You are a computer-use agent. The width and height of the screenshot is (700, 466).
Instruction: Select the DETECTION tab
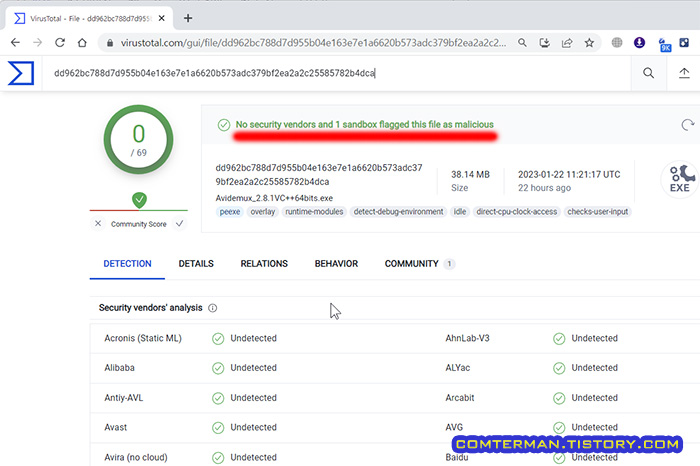[x=127, y=264]
